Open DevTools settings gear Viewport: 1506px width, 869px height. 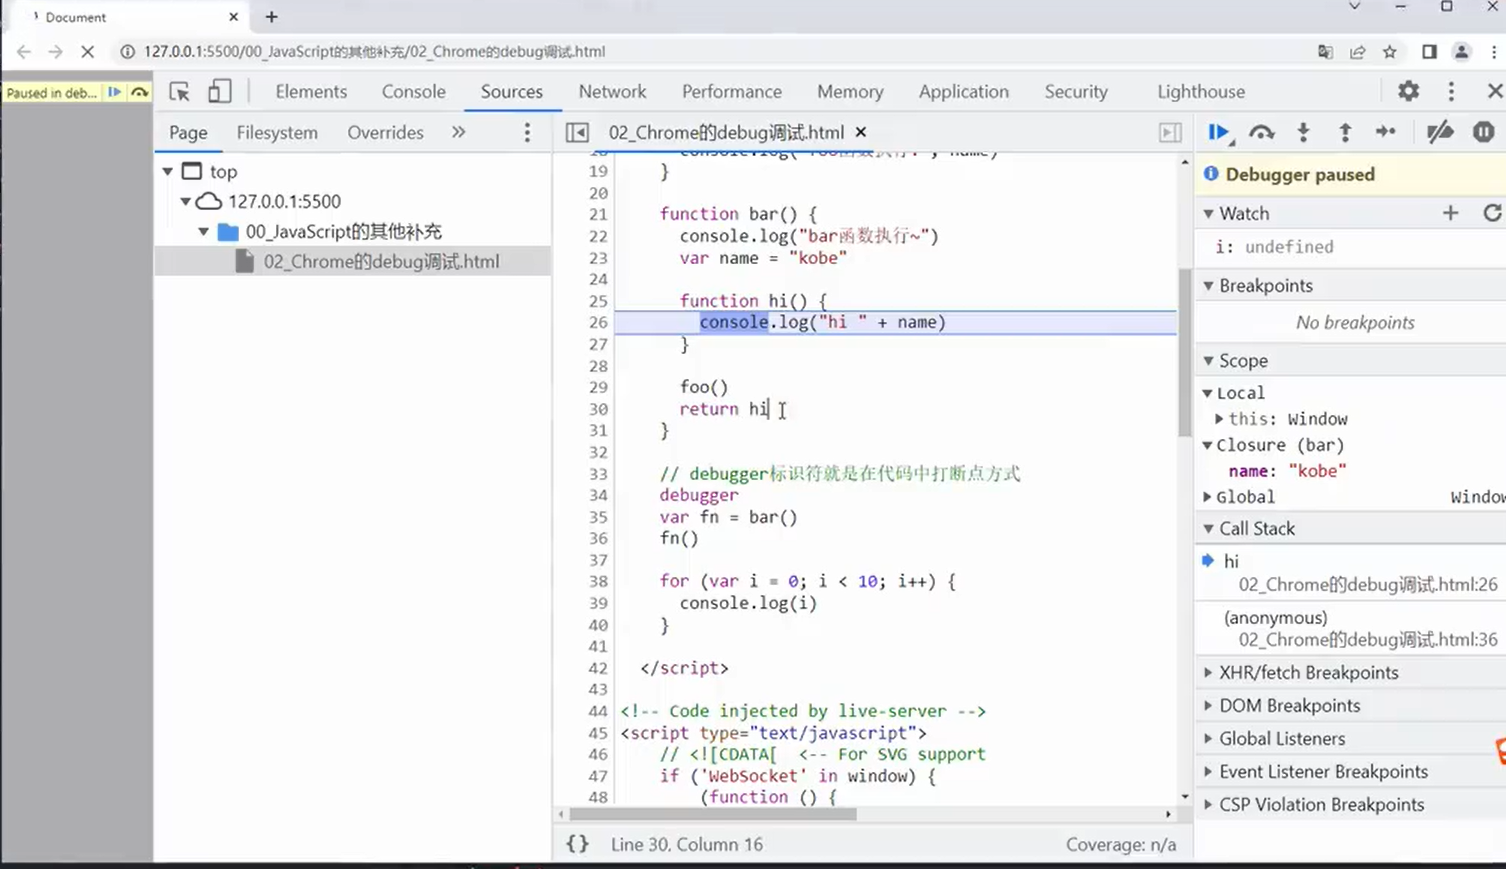(x=1408, y=91)
